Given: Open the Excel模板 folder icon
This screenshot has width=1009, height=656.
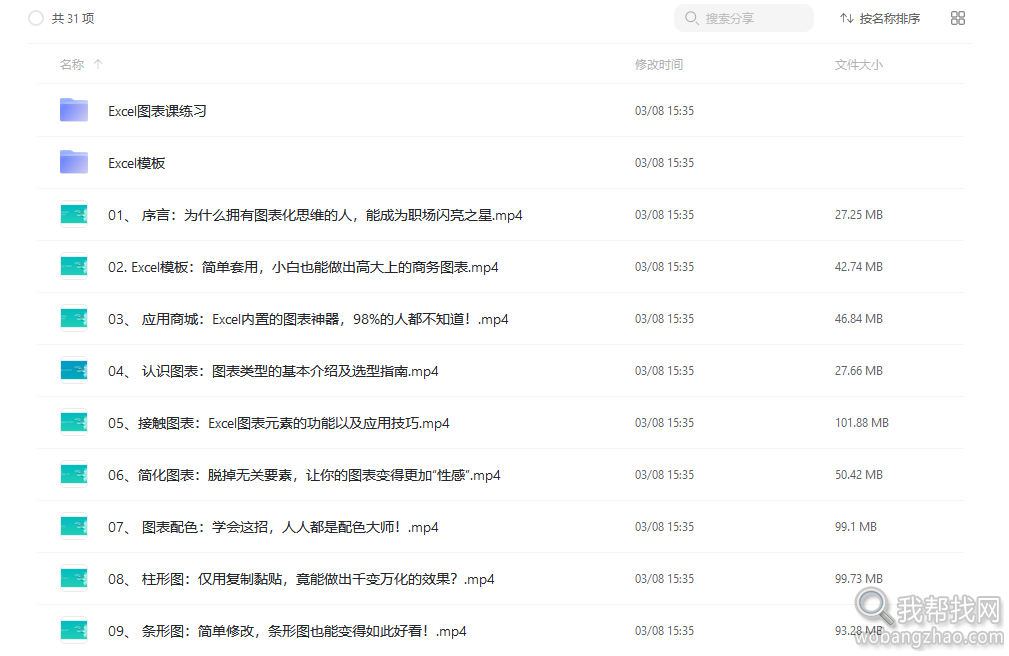Looking at the screenshot, I should pyautogui.click(x=74, y=162).
